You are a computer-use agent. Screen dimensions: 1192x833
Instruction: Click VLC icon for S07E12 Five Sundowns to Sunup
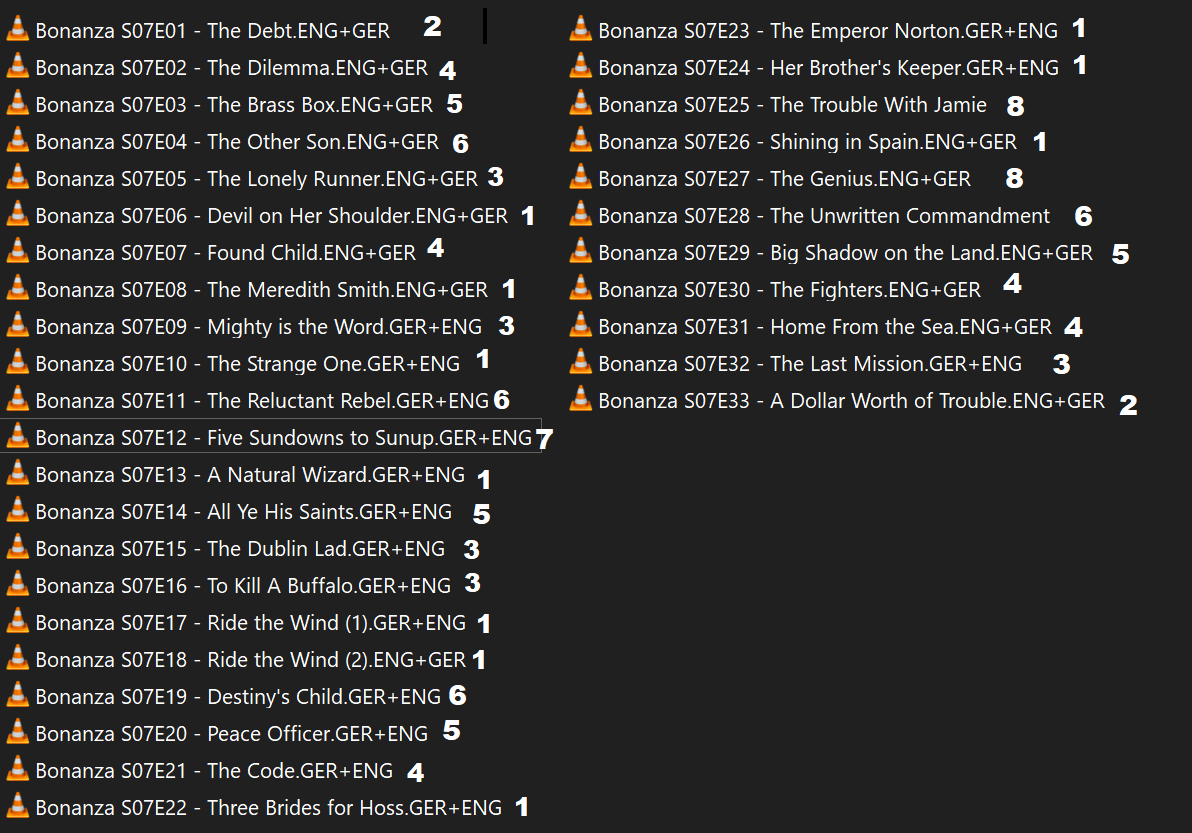coord(17,436)
